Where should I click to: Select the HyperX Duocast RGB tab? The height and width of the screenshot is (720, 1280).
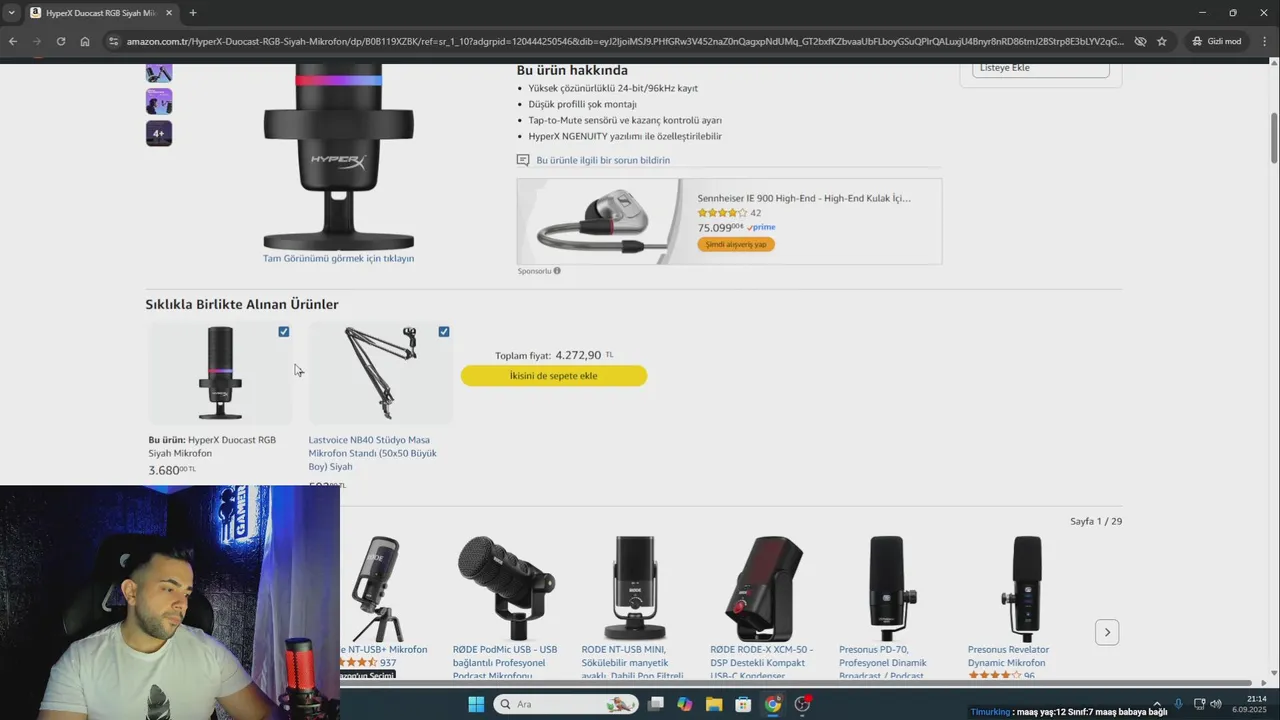tap(100, 13)
